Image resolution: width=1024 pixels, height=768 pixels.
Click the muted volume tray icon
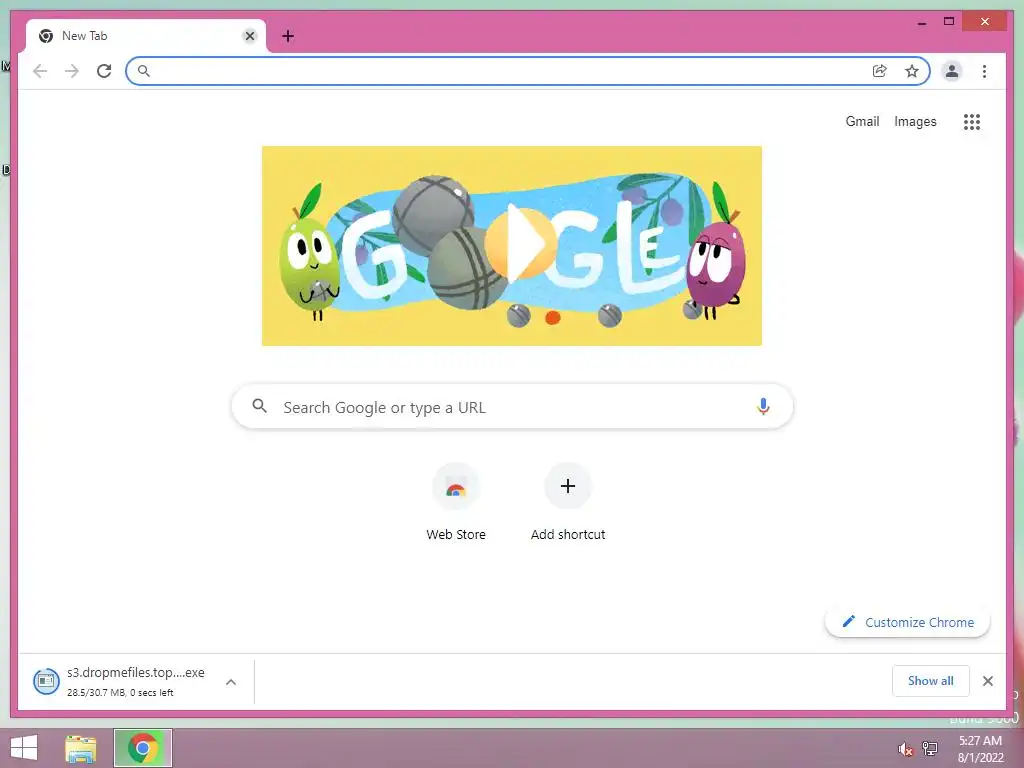[905, 749]
